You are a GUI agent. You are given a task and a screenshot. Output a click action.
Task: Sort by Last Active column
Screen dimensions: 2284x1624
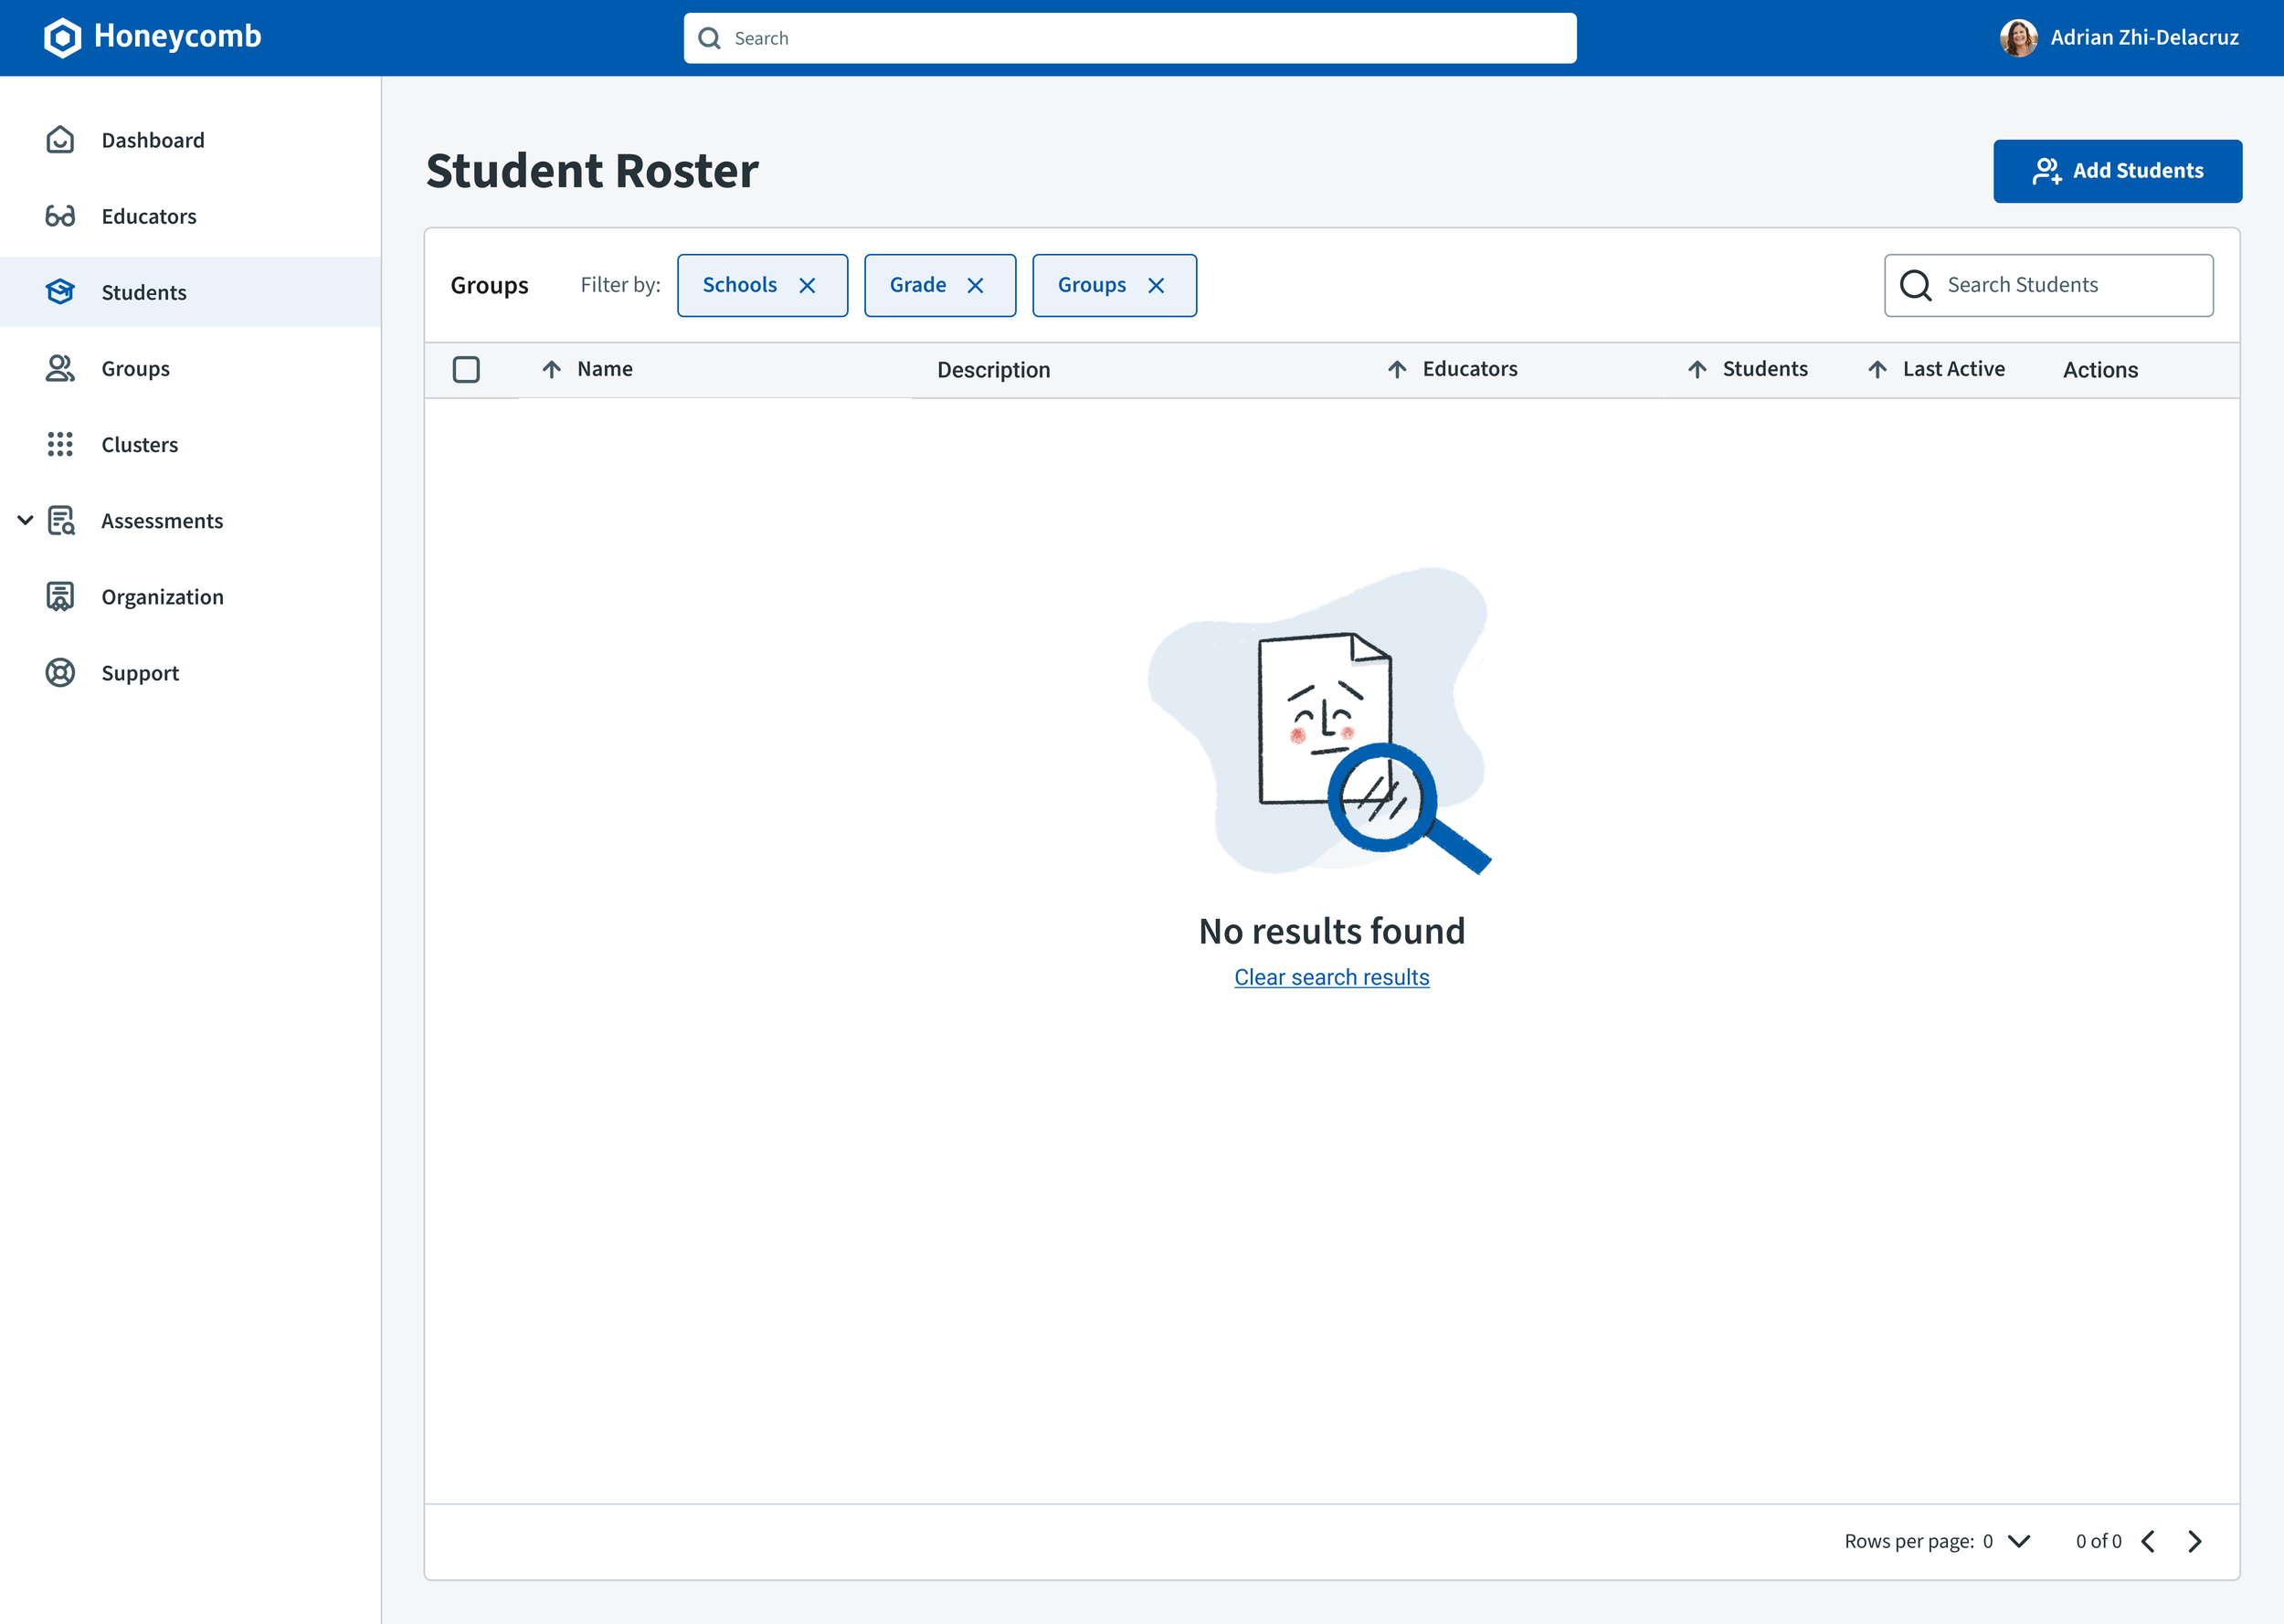1877,370
